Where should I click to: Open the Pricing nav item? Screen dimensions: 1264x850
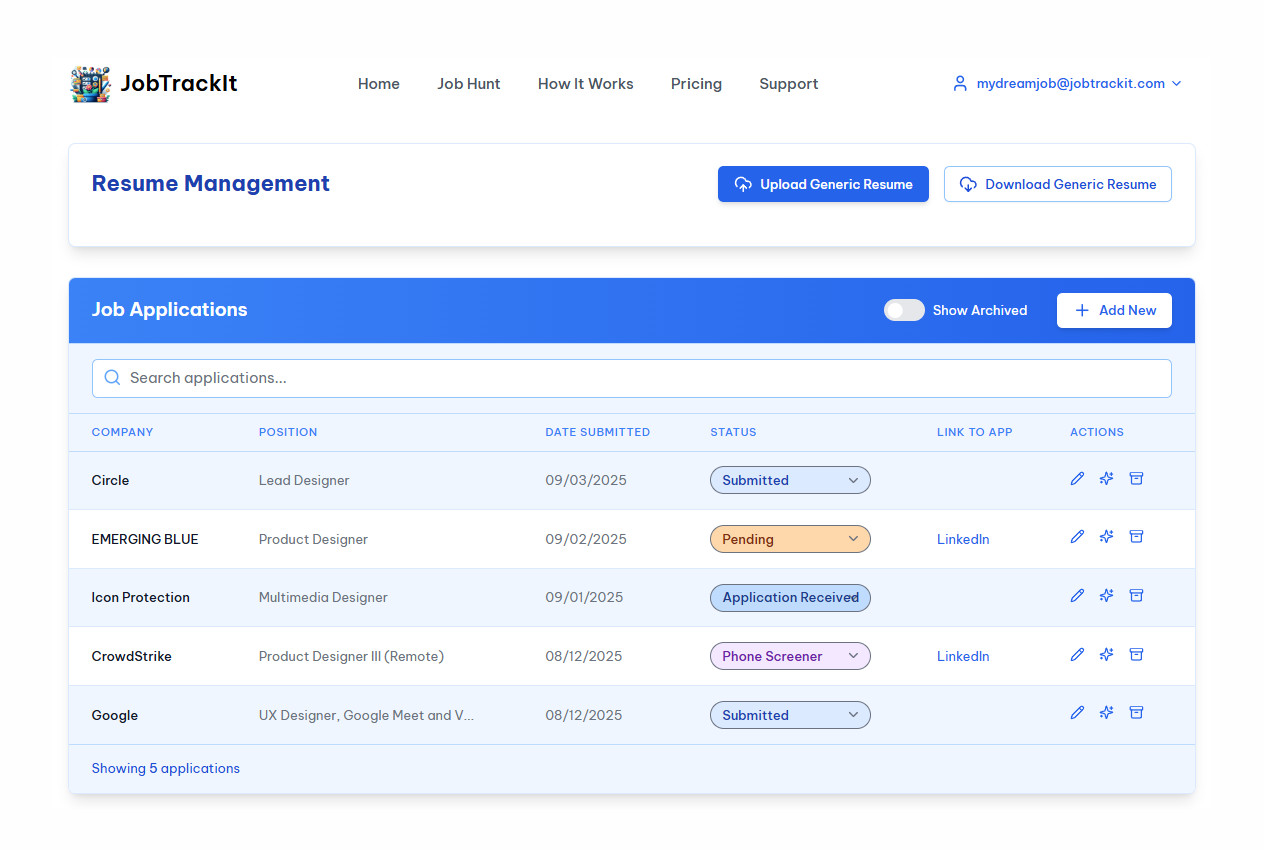pos(696,84)
